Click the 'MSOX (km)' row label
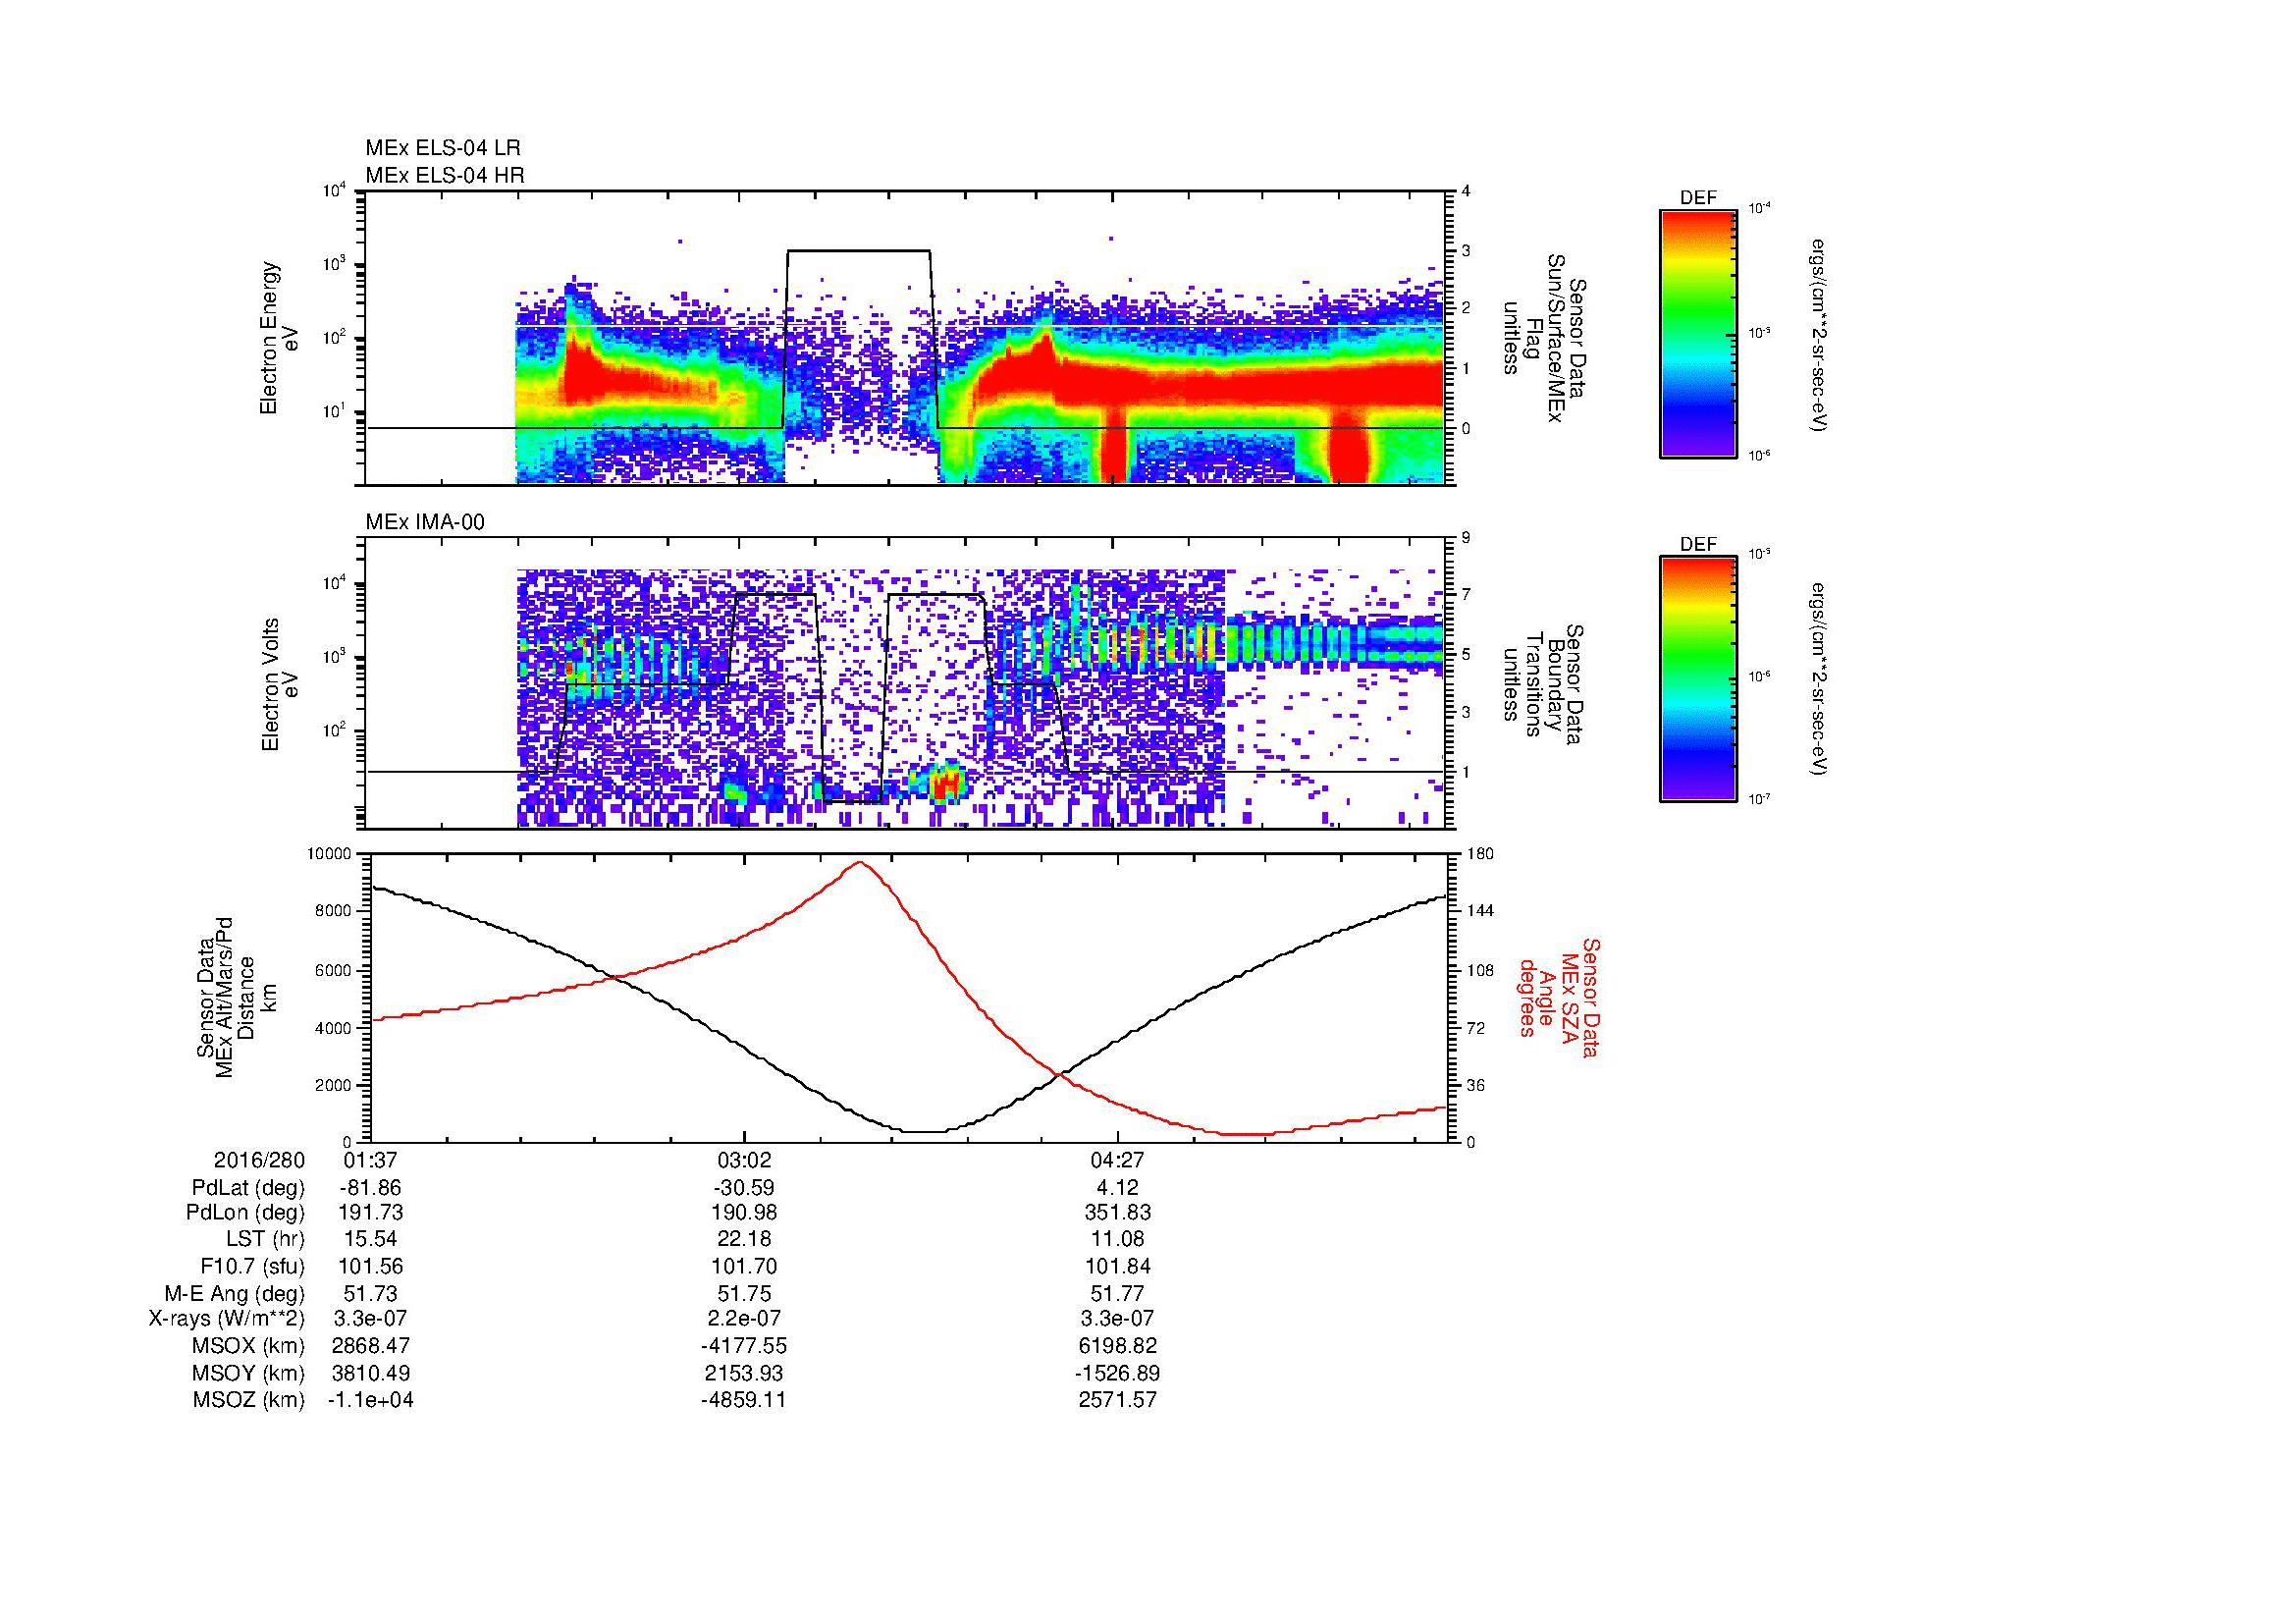2296x1623 pixels. [249, 1346]
